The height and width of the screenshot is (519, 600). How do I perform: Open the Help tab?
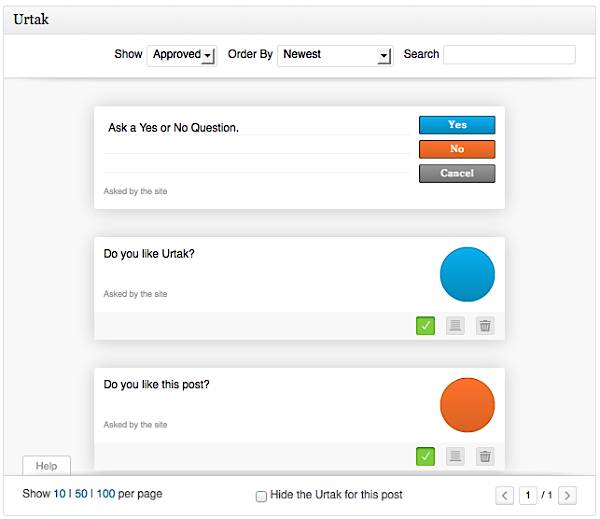[x=46, y=466]
